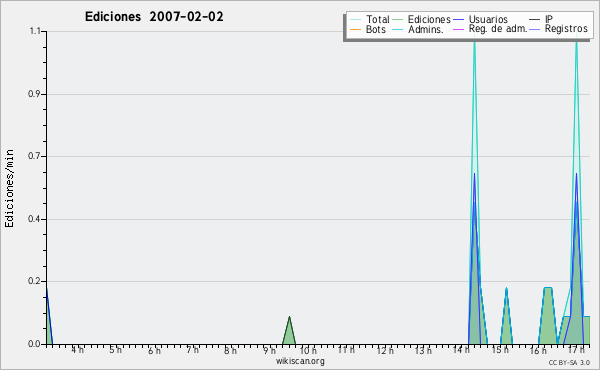Image resolution: width=600 pixels, height=370 pixels.
Task: Click the 0.7 y-axis value
Action: pos(34,156)
